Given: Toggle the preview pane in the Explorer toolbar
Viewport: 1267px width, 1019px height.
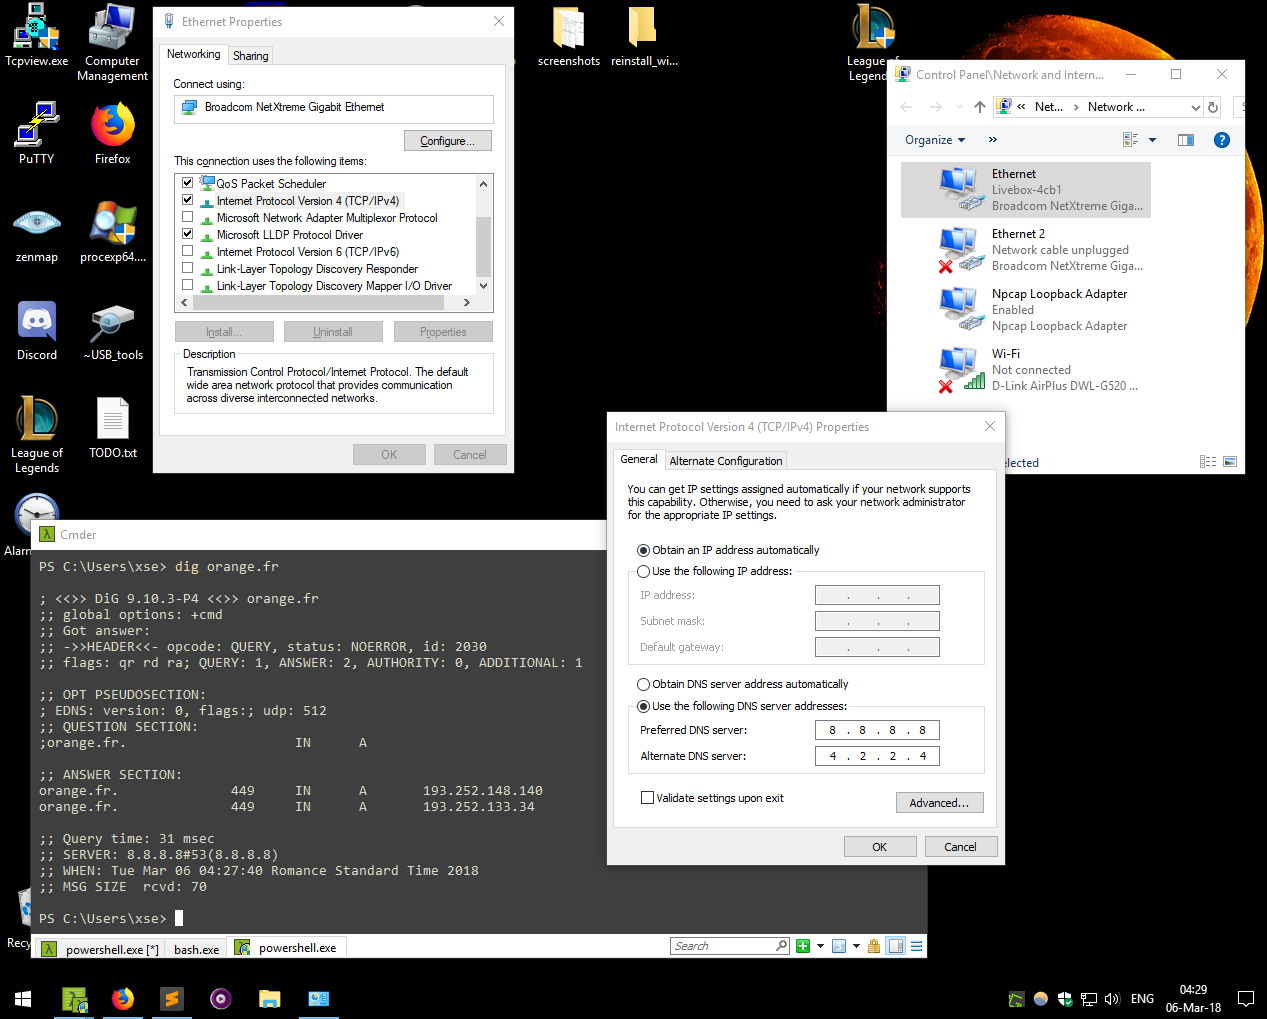Looking at the screenshot, I should tap(1186, 140).
